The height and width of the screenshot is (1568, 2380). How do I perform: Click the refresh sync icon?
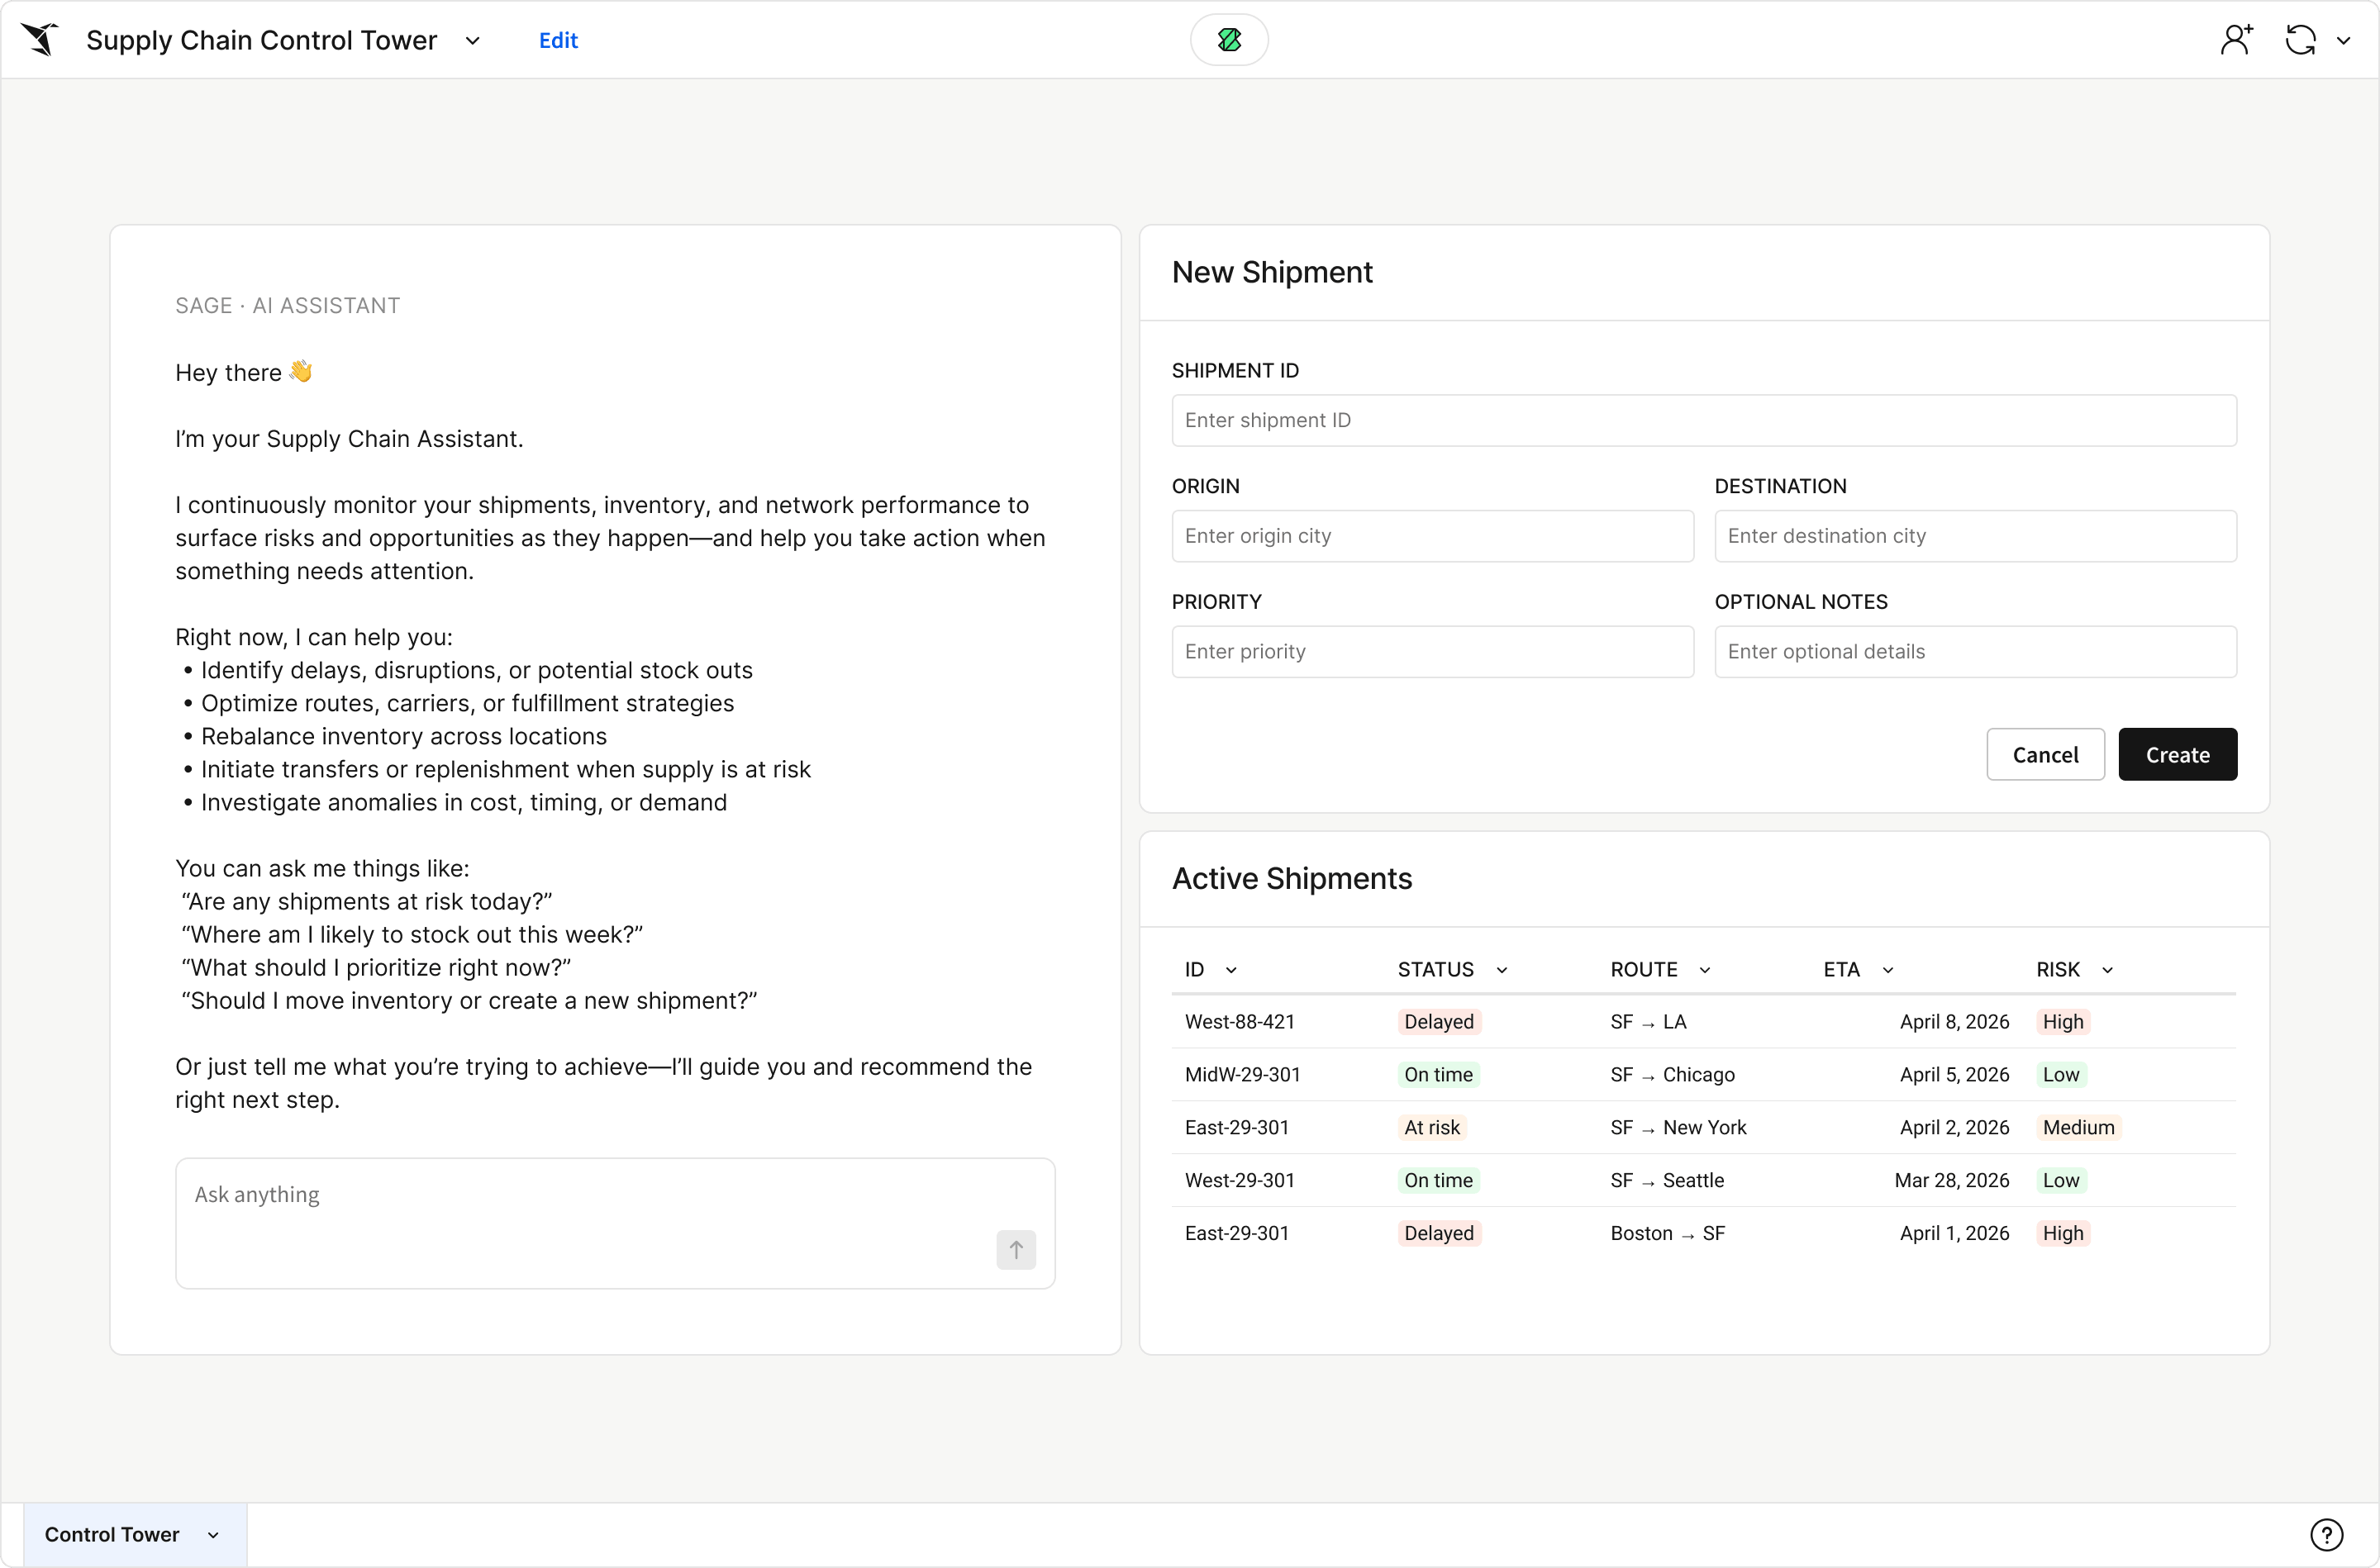pyautogui.click(x=2300, y=40)
